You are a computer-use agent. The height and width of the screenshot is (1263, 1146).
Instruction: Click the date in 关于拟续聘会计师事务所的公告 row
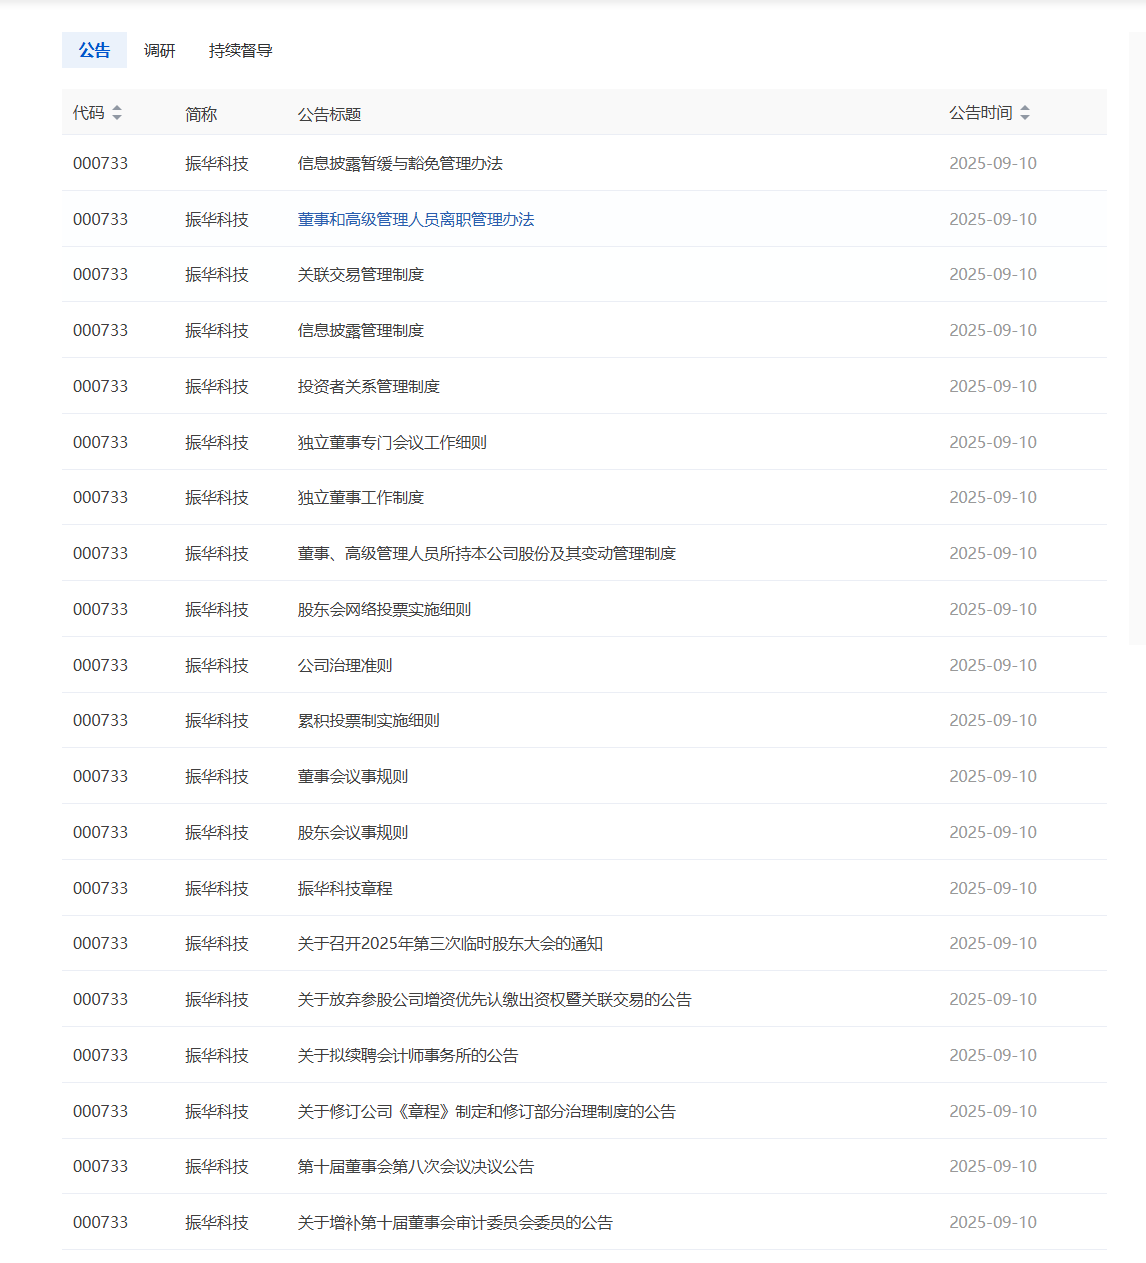tap(993, 1055)
